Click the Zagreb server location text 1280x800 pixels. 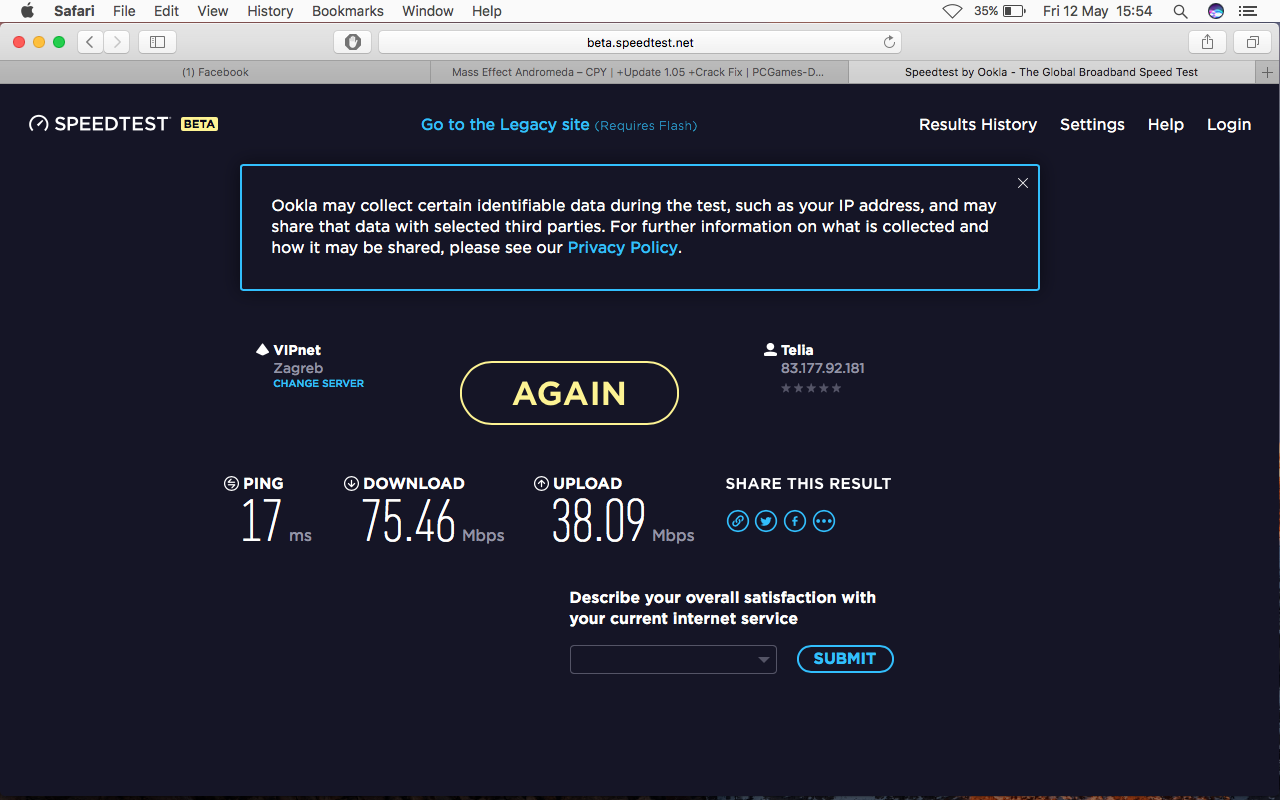click(298, 368)
